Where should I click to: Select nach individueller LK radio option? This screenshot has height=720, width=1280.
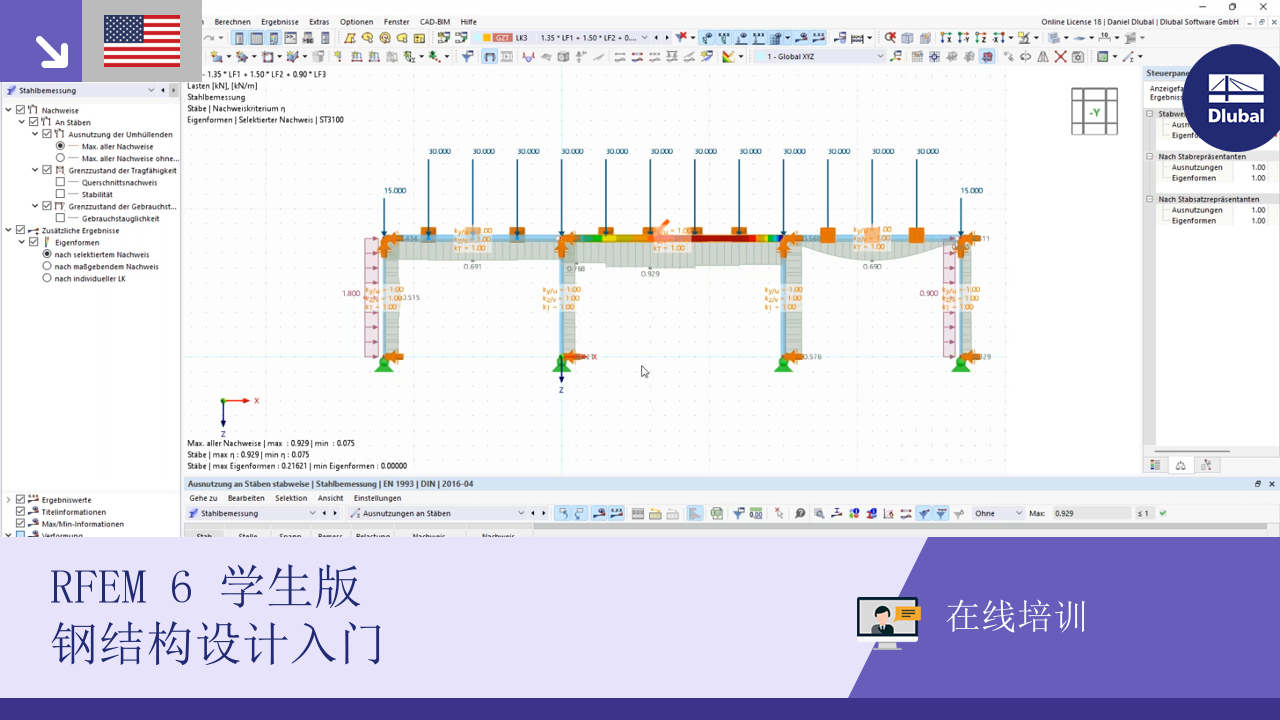pos(47,278)
